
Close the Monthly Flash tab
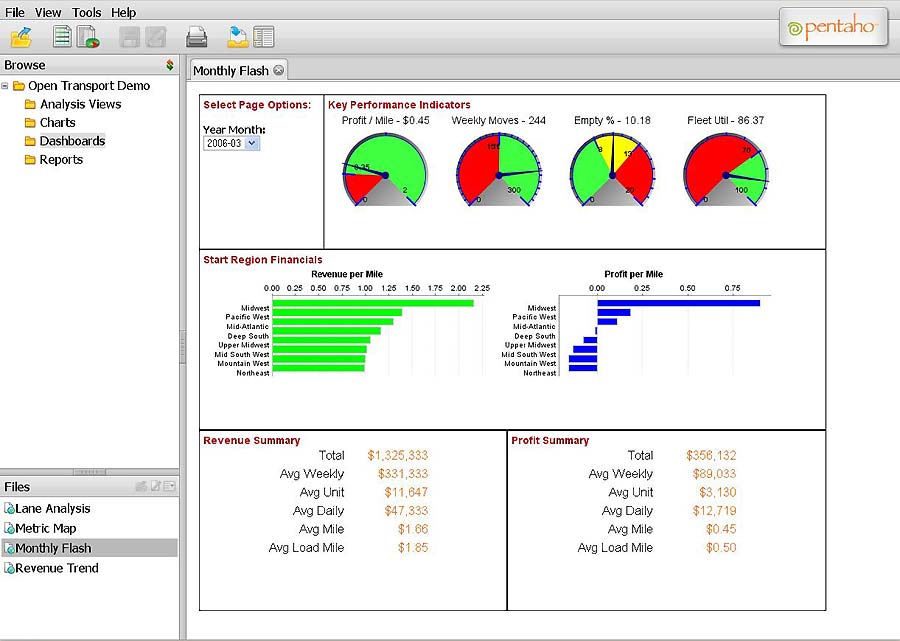point(278,70)
